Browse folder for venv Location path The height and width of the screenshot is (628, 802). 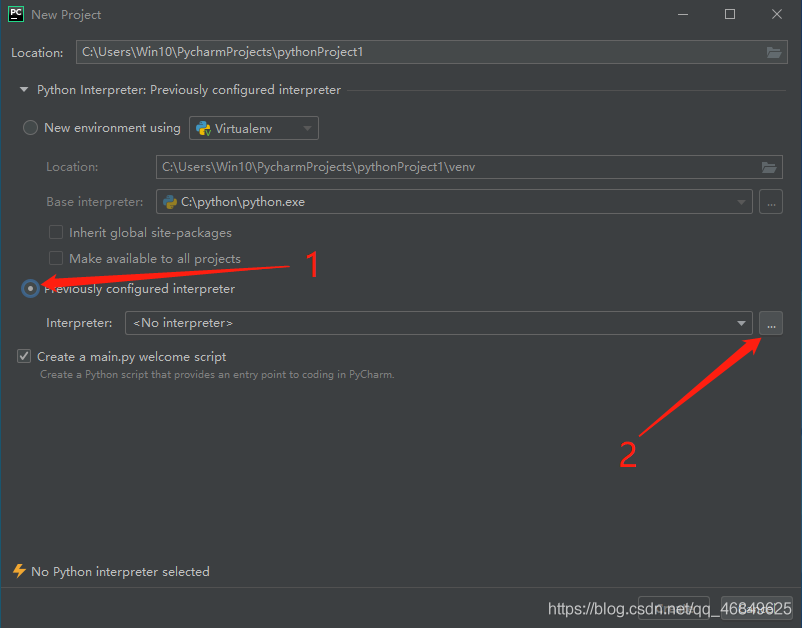[769, 167]
